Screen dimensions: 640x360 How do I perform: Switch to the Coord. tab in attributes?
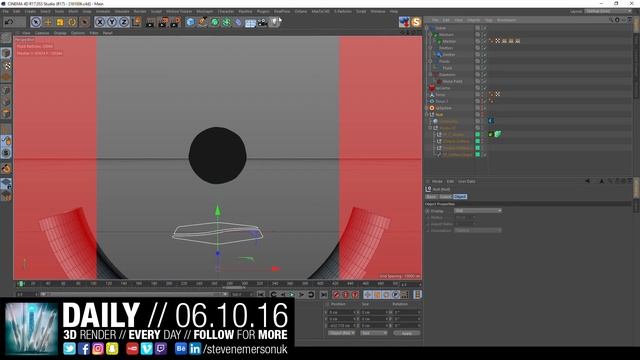click(x=445, y=197)
